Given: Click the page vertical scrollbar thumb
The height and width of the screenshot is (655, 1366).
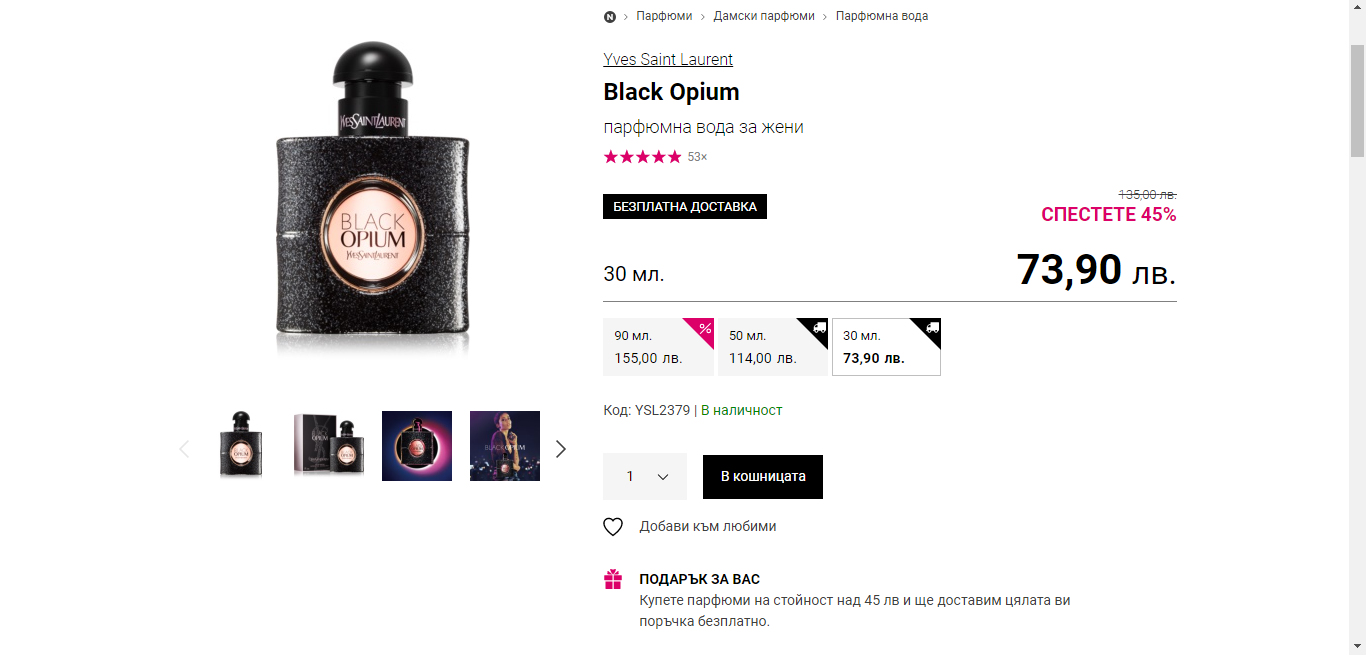Looking at the screenshot, I should [1357, 100].
